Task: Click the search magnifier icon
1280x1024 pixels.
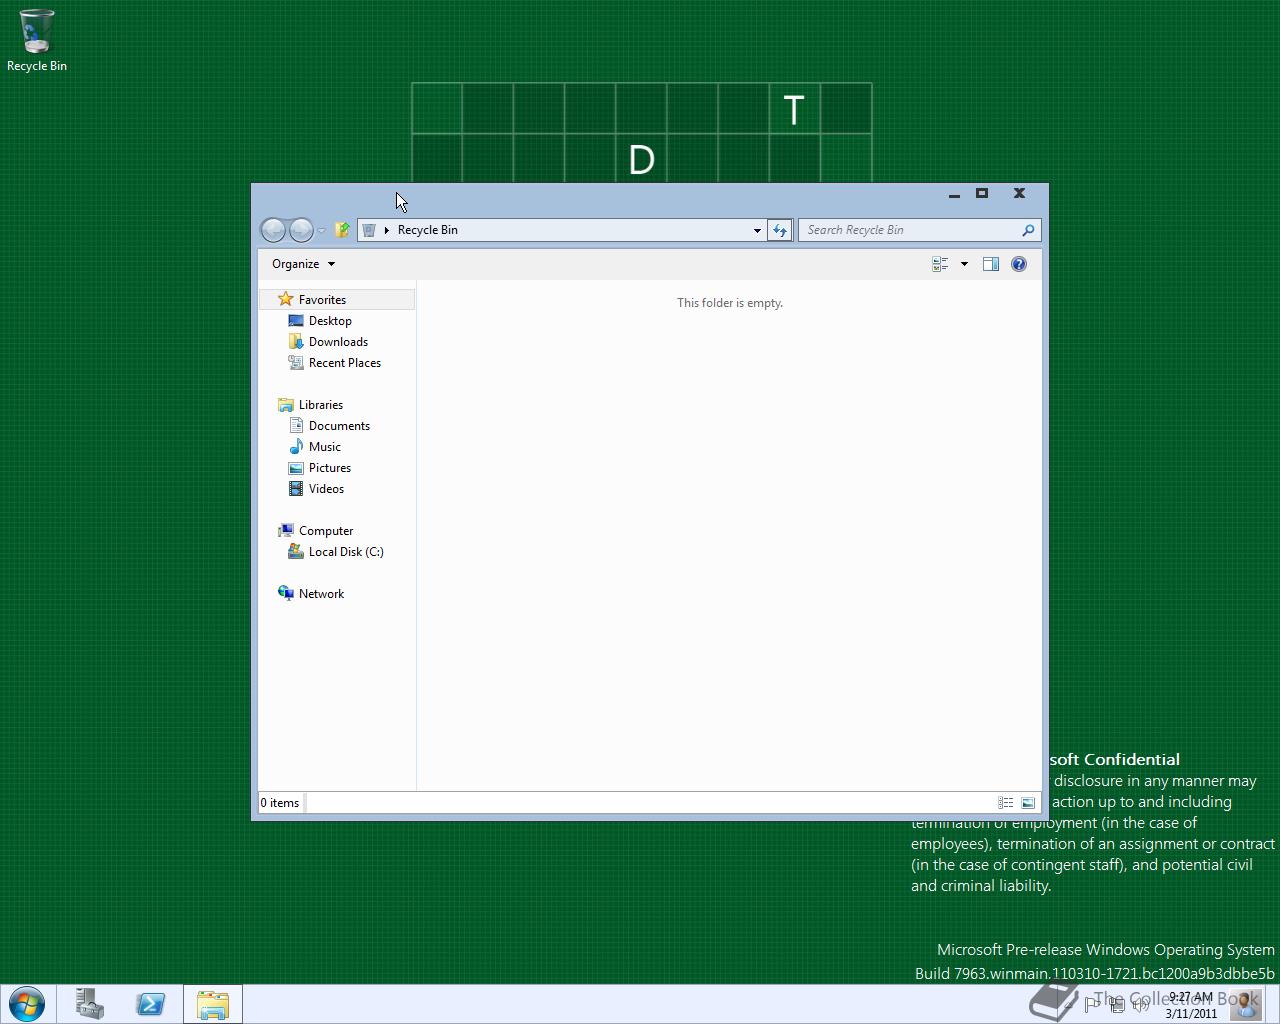Action: tap(1028, 230)
